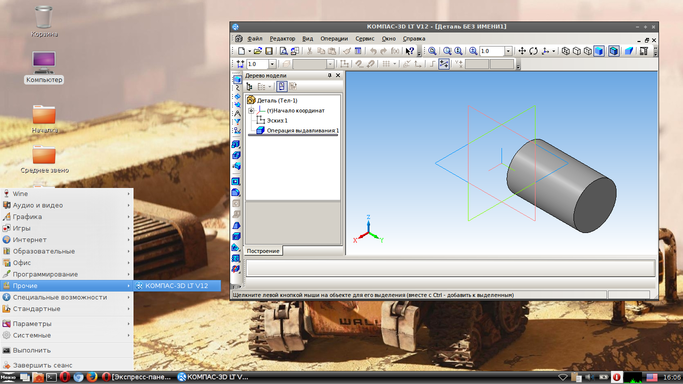Open Сервис menu
683x384 pixels.
365,39
